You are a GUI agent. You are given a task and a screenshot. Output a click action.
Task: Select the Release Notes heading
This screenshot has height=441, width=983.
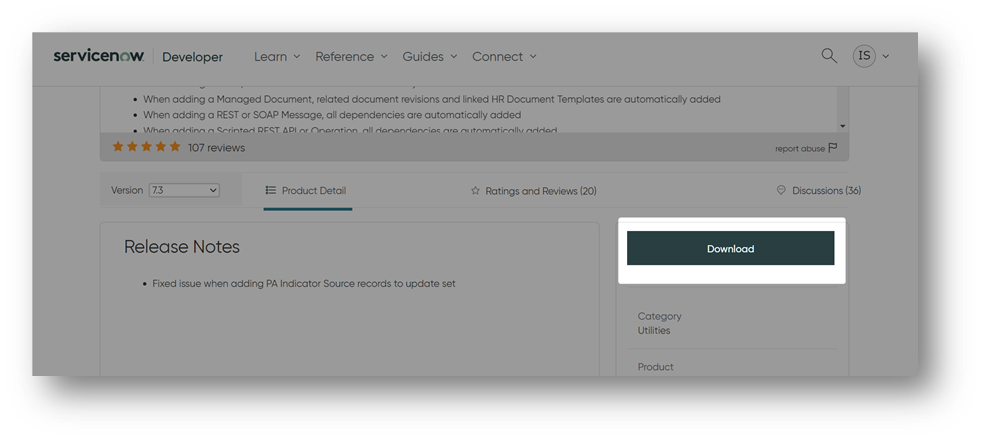point(182,247)
